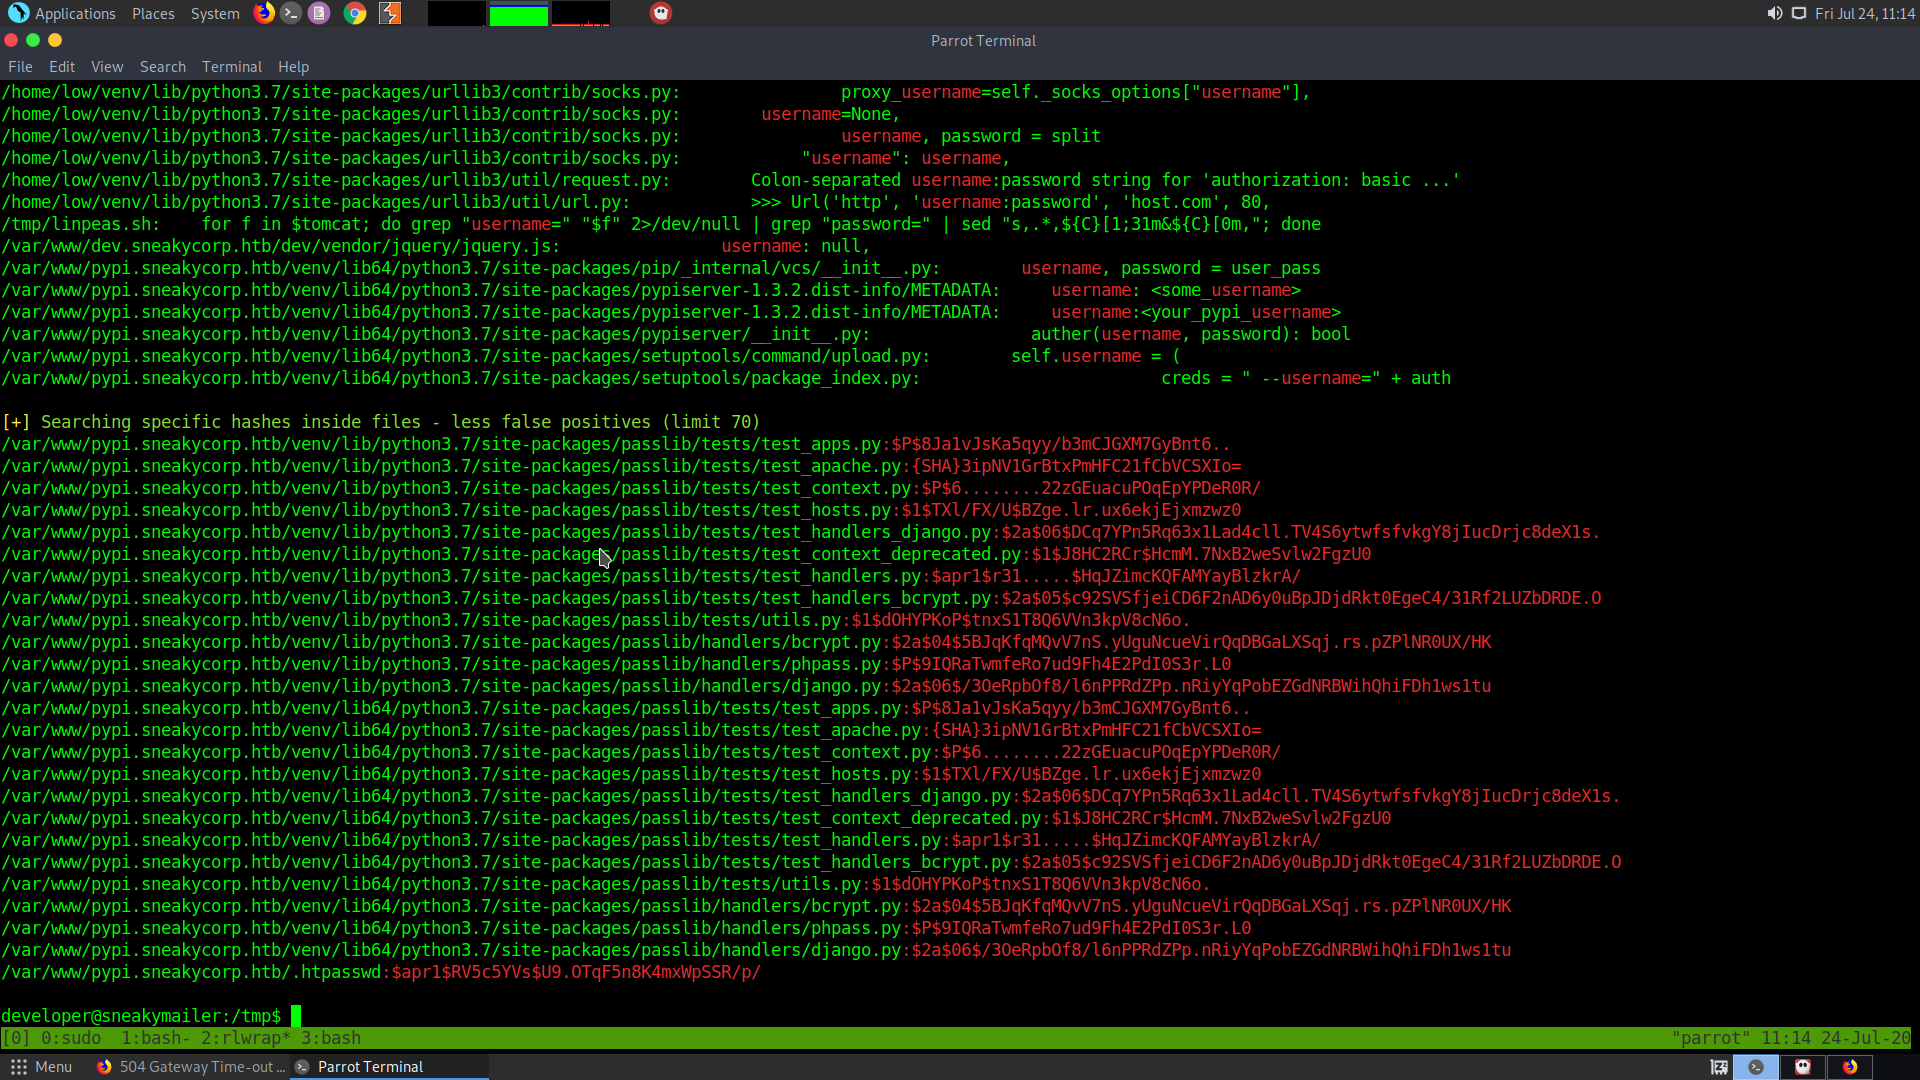Click the volume speaker icon

point(1774,13)
